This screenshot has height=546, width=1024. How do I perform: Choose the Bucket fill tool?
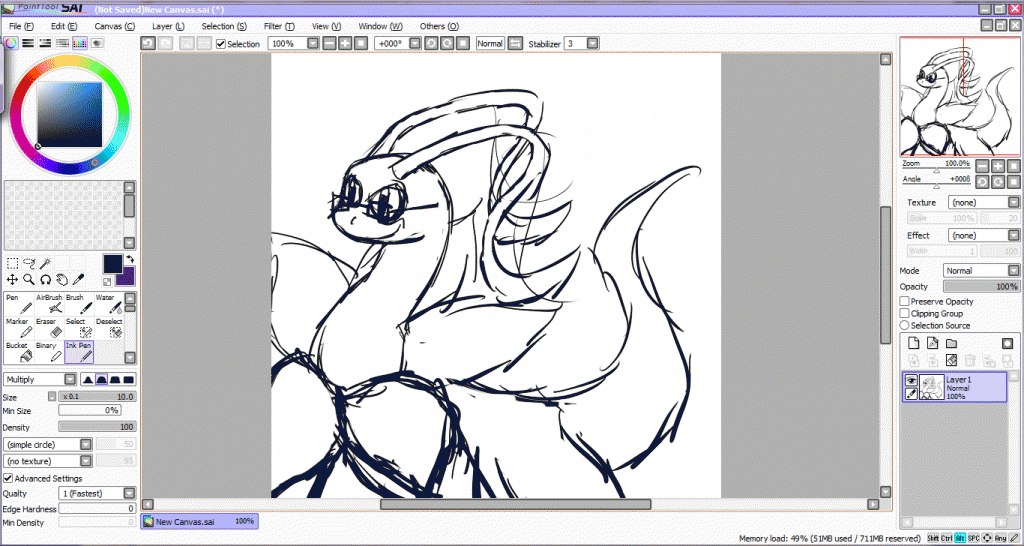pyautogui.click(x=20, y=351)
